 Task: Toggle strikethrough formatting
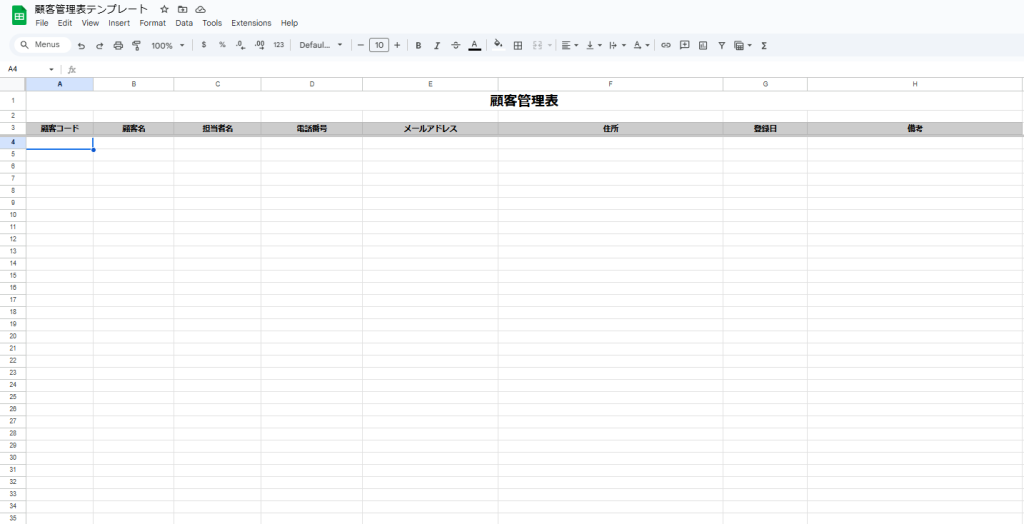click(455, 45)
